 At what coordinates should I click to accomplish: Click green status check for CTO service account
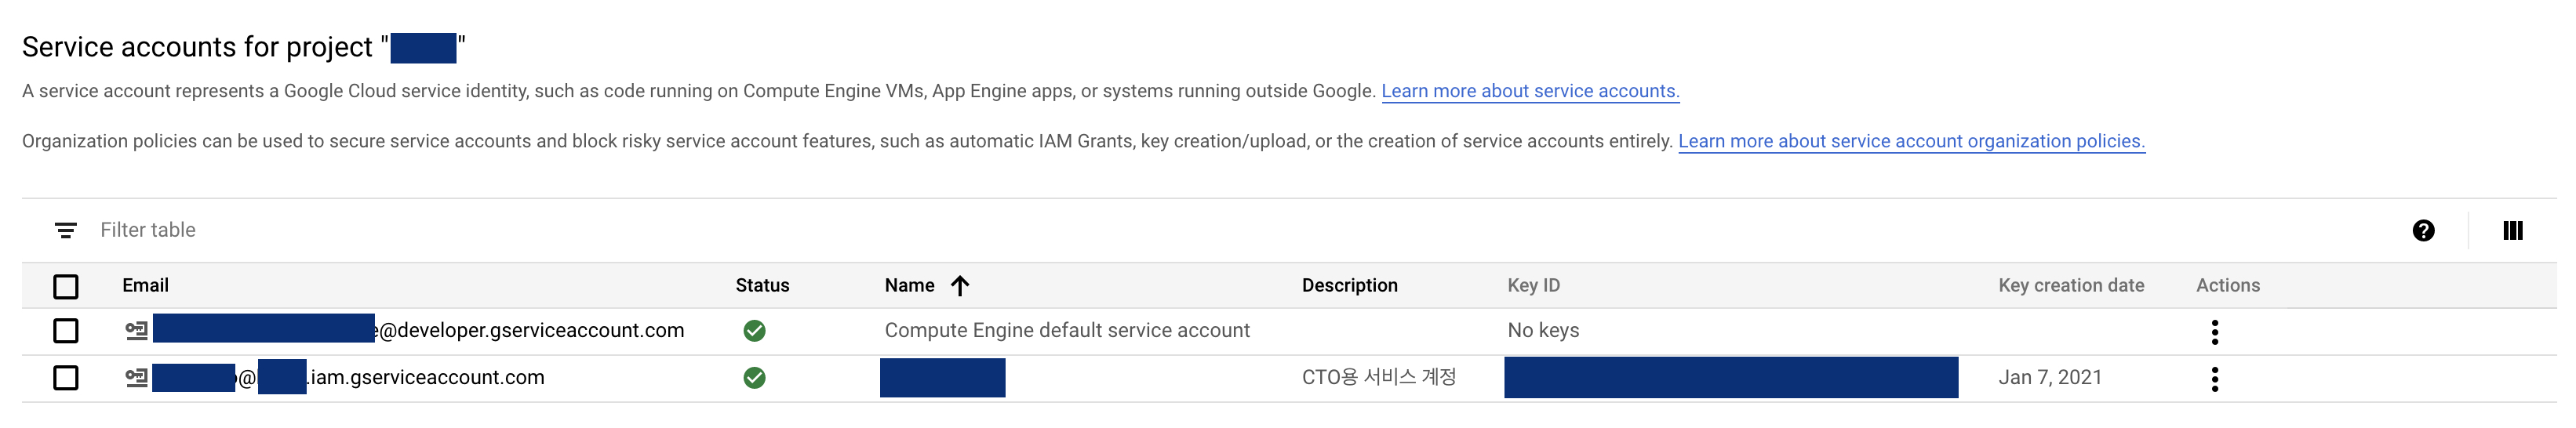[x=755, y=378]
